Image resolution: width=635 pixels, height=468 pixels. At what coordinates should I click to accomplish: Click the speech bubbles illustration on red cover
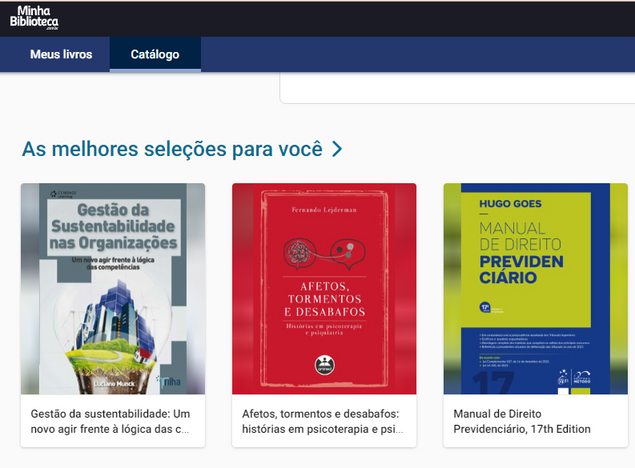pyautogui.click(x=324, y=254)
